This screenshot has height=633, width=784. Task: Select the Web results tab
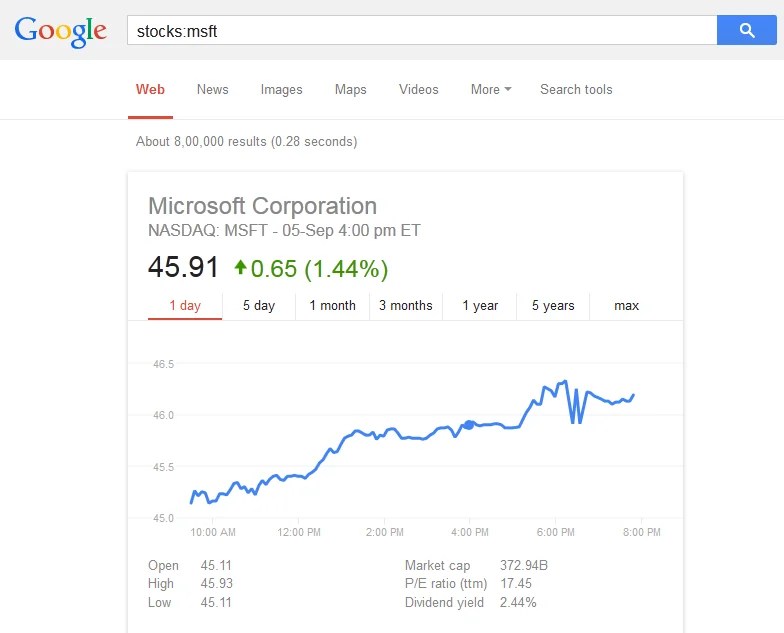click(150, 90)
